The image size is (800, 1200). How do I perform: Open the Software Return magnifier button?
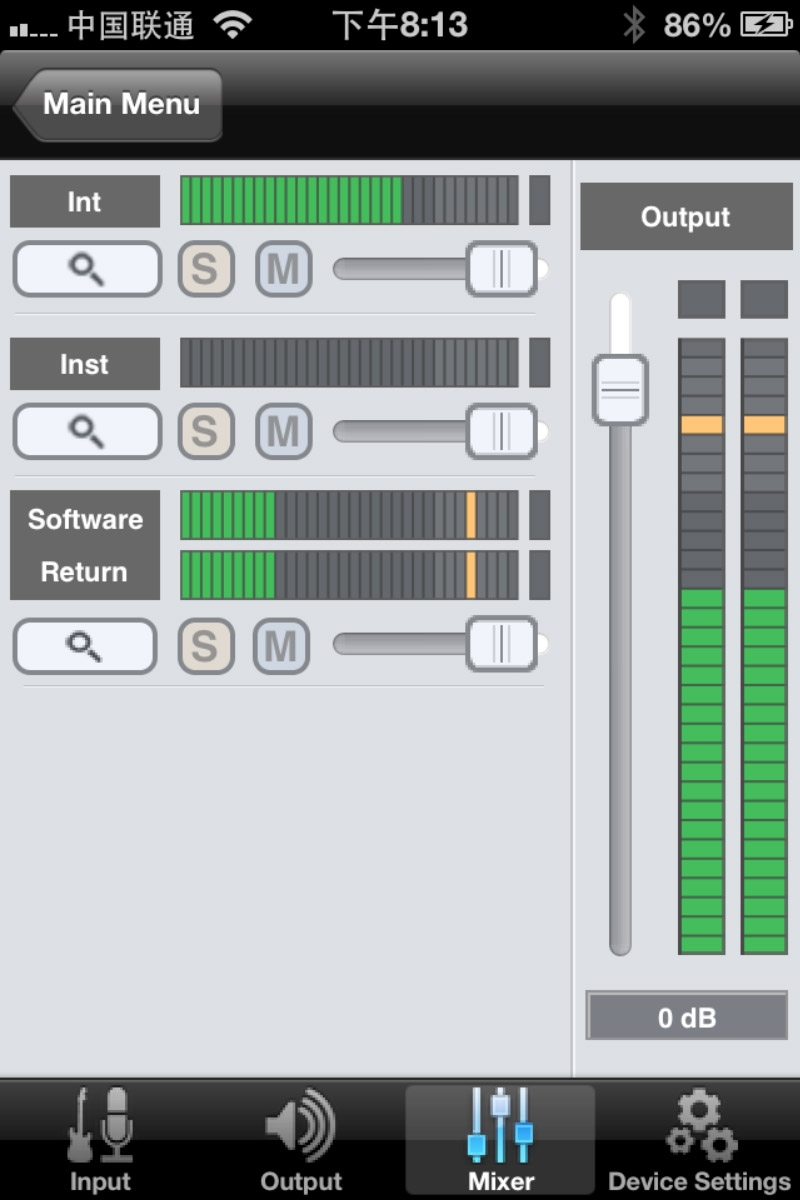coord(85,646)
